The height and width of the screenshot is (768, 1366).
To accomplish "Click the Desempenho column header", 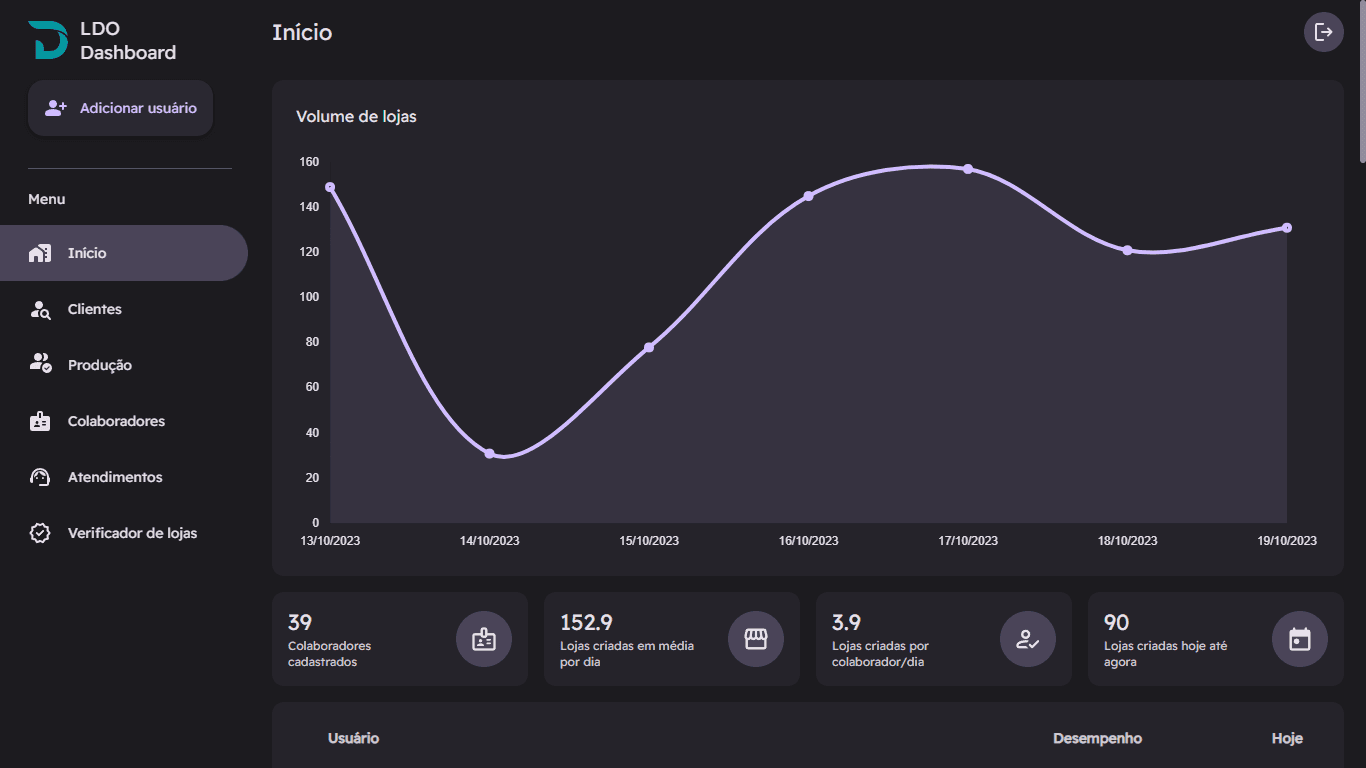I will click(x=1097, y=738).
